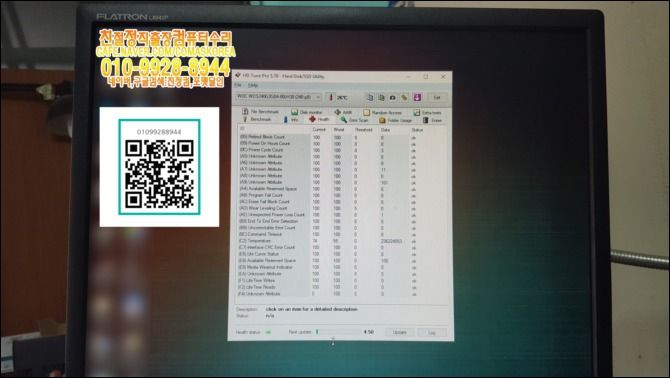670x378 pixels.
Task: Switch to the Error Scan tab
Action: tap(354, 120)
